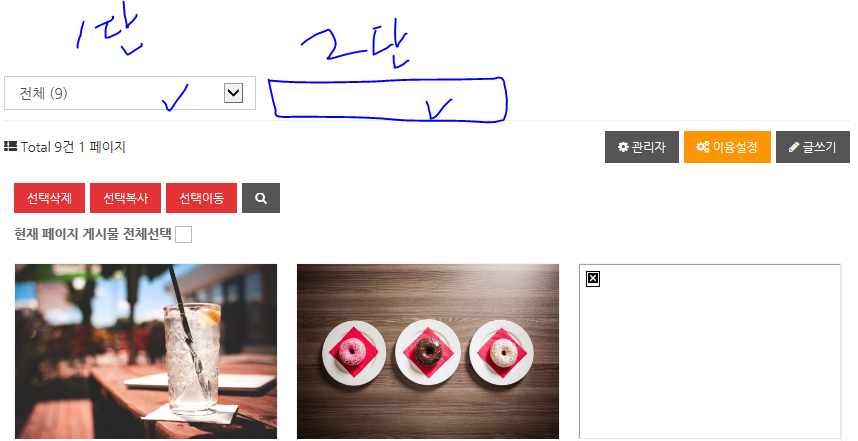Click inside the hand-drawn blue rectangle
The image size is (858, 441).
(x=387, y=99)
